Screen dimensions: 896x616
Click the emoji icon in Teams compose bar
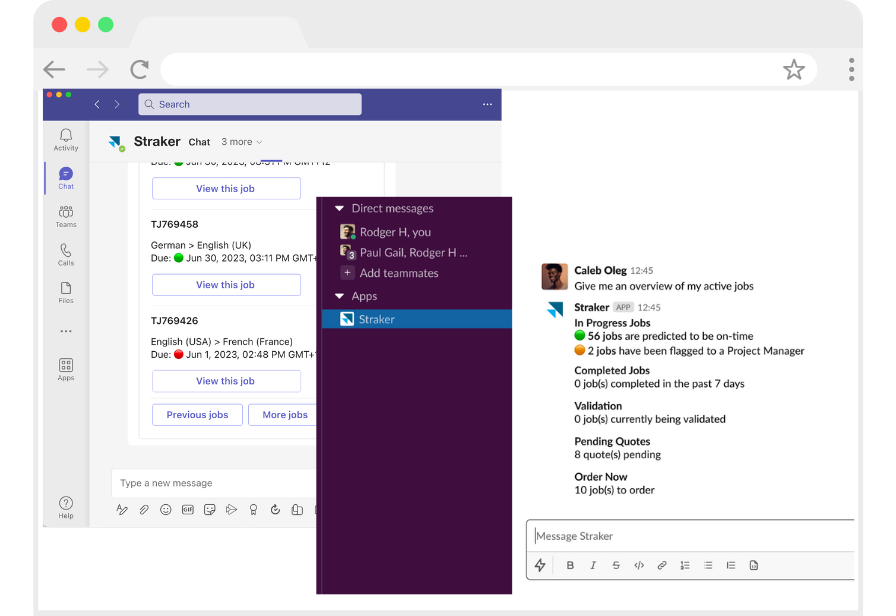[x=166, y=510]
